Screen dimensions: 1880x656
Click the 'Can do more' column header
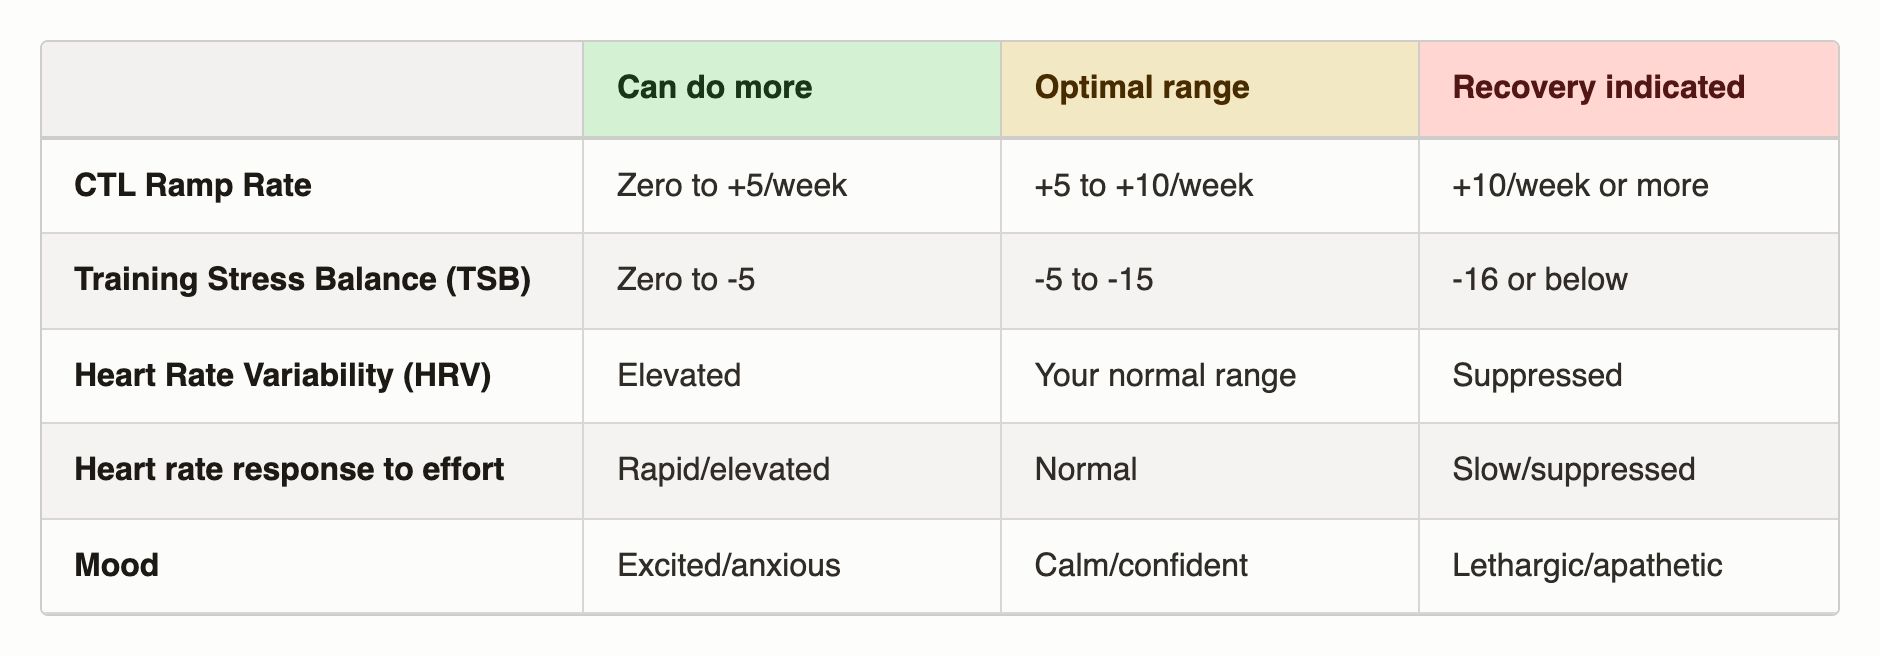(792, 89)
